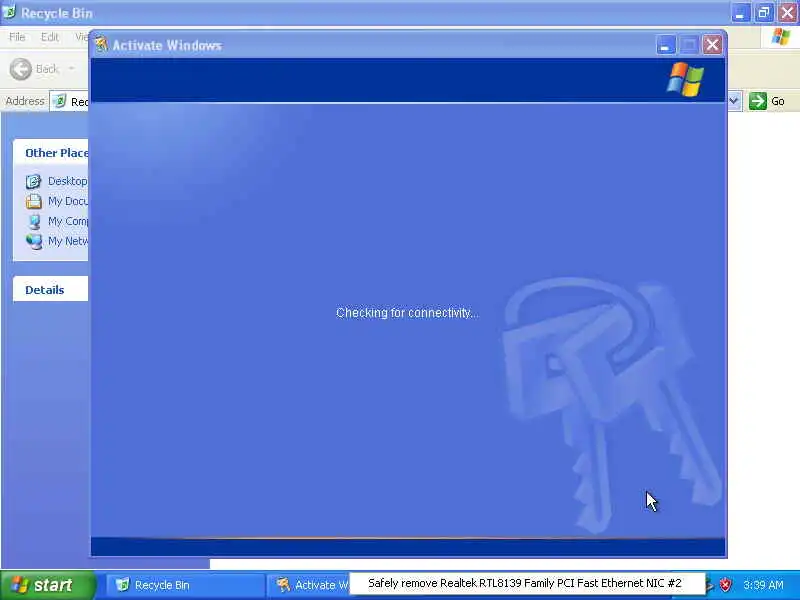Click the Safely remove Realtek NIC item

tap(525, 583)
